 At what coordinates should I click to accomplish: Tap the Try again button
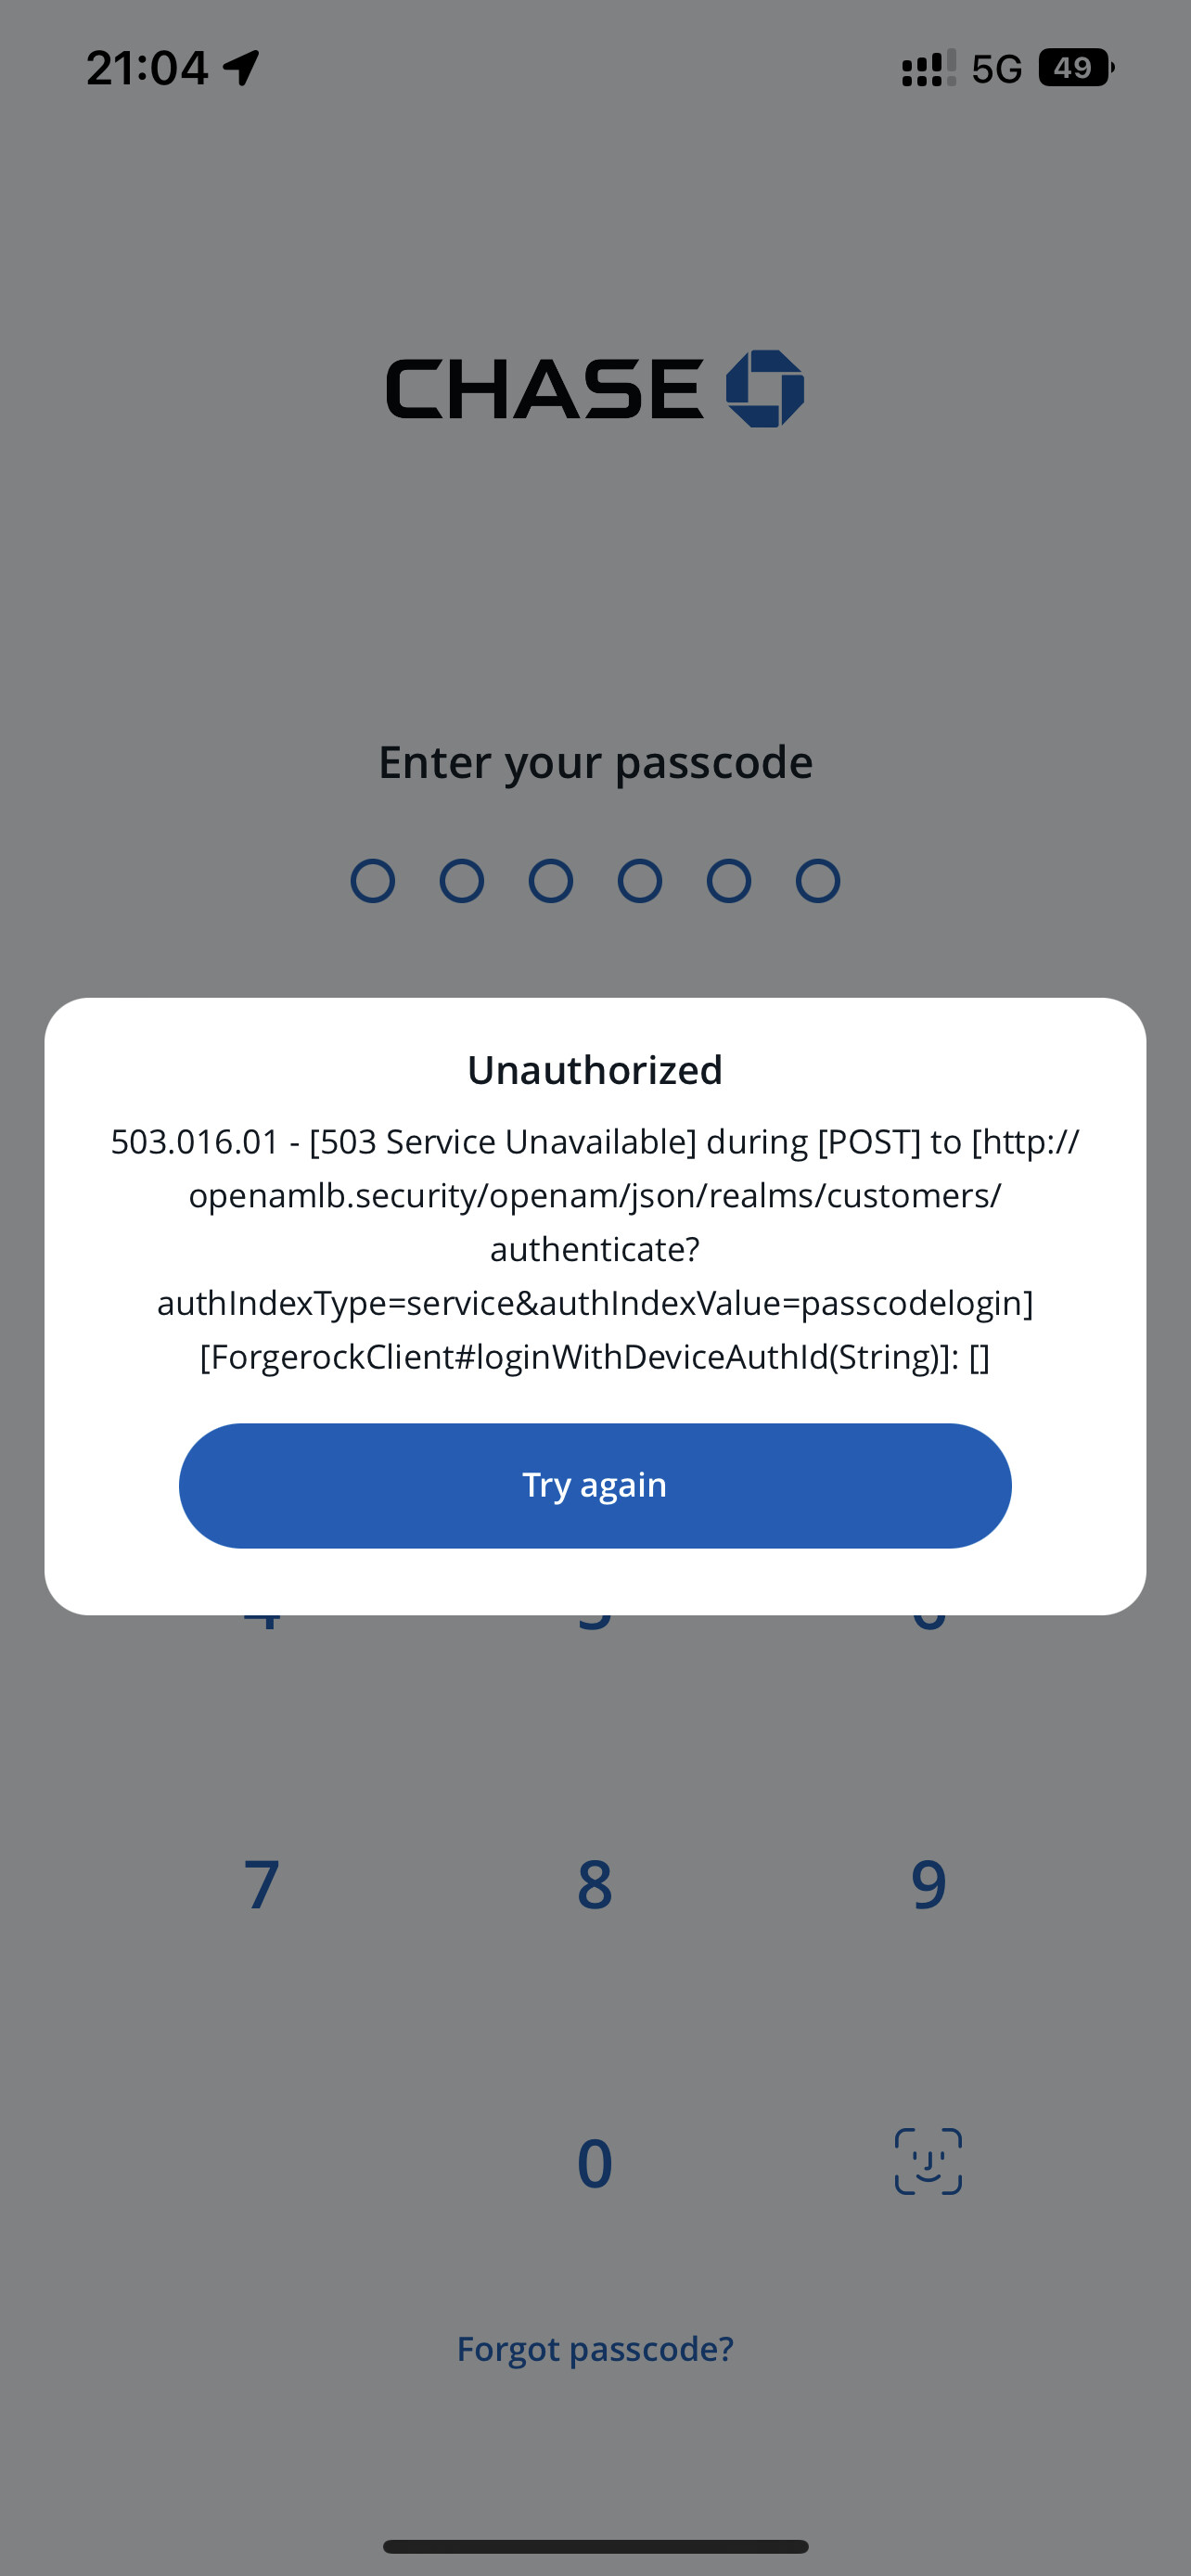[x=595, y=1485]
